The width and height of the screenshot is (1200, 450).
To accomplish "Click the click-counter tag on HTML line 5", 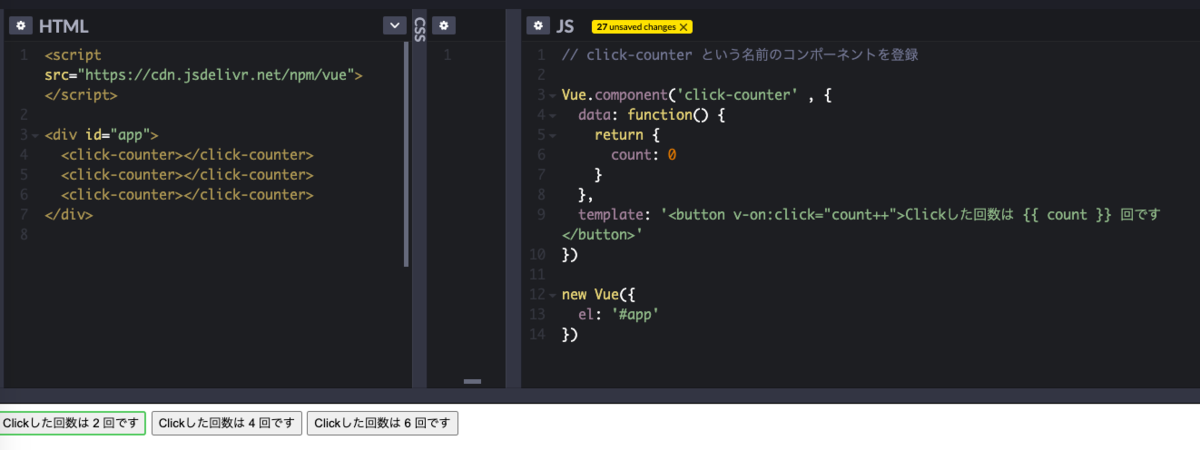I will point(187,175).
